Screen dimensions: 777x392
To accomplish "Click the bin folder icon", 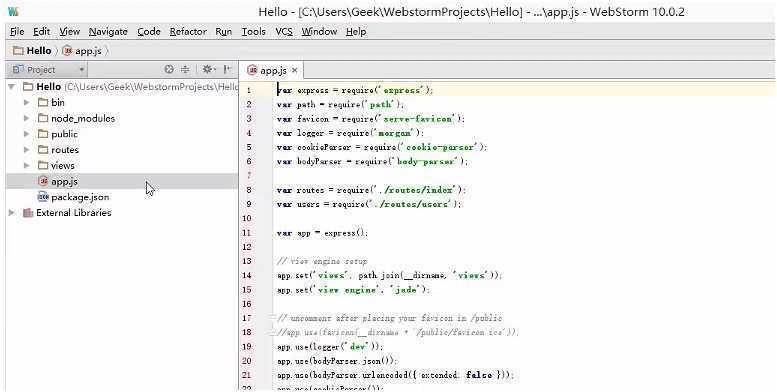I will 43,103.
